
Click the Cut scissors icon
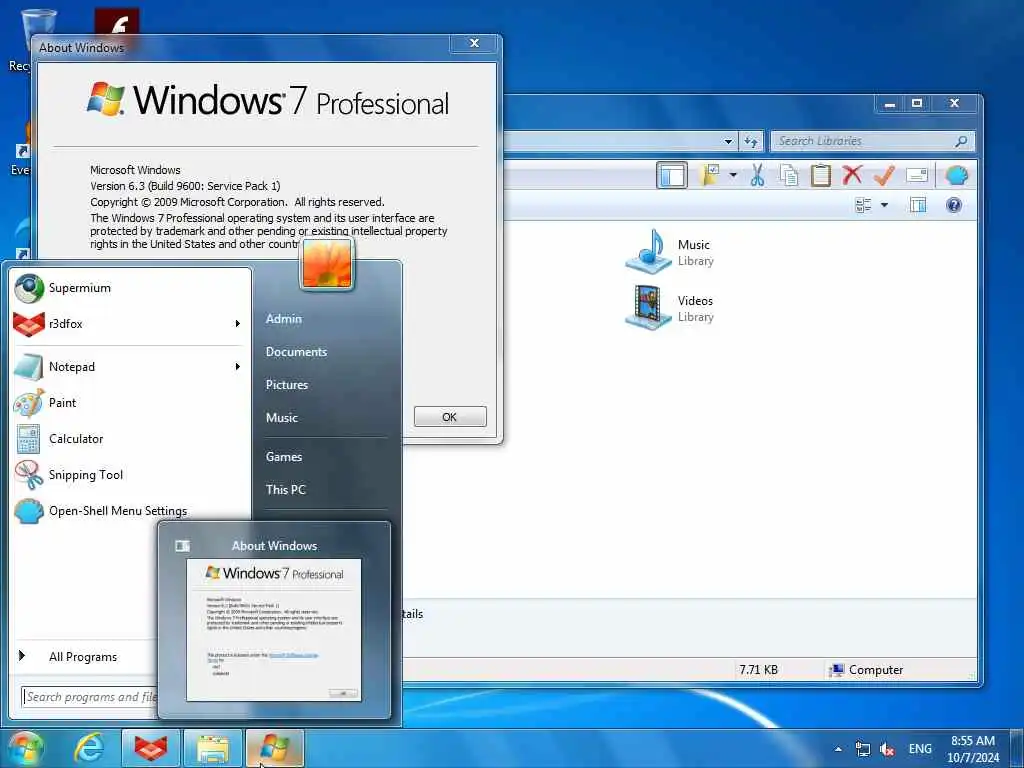757,175
